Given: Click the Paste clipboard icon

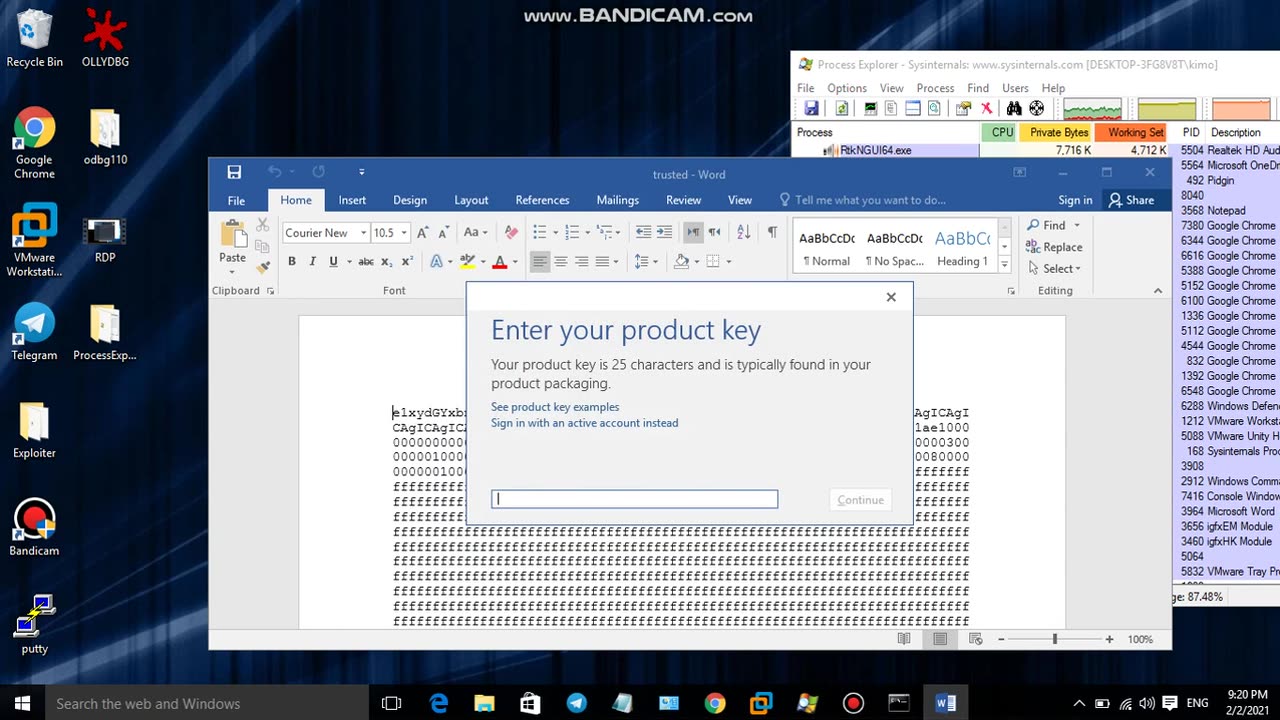Looking at the screenshot, I should 233,236.
